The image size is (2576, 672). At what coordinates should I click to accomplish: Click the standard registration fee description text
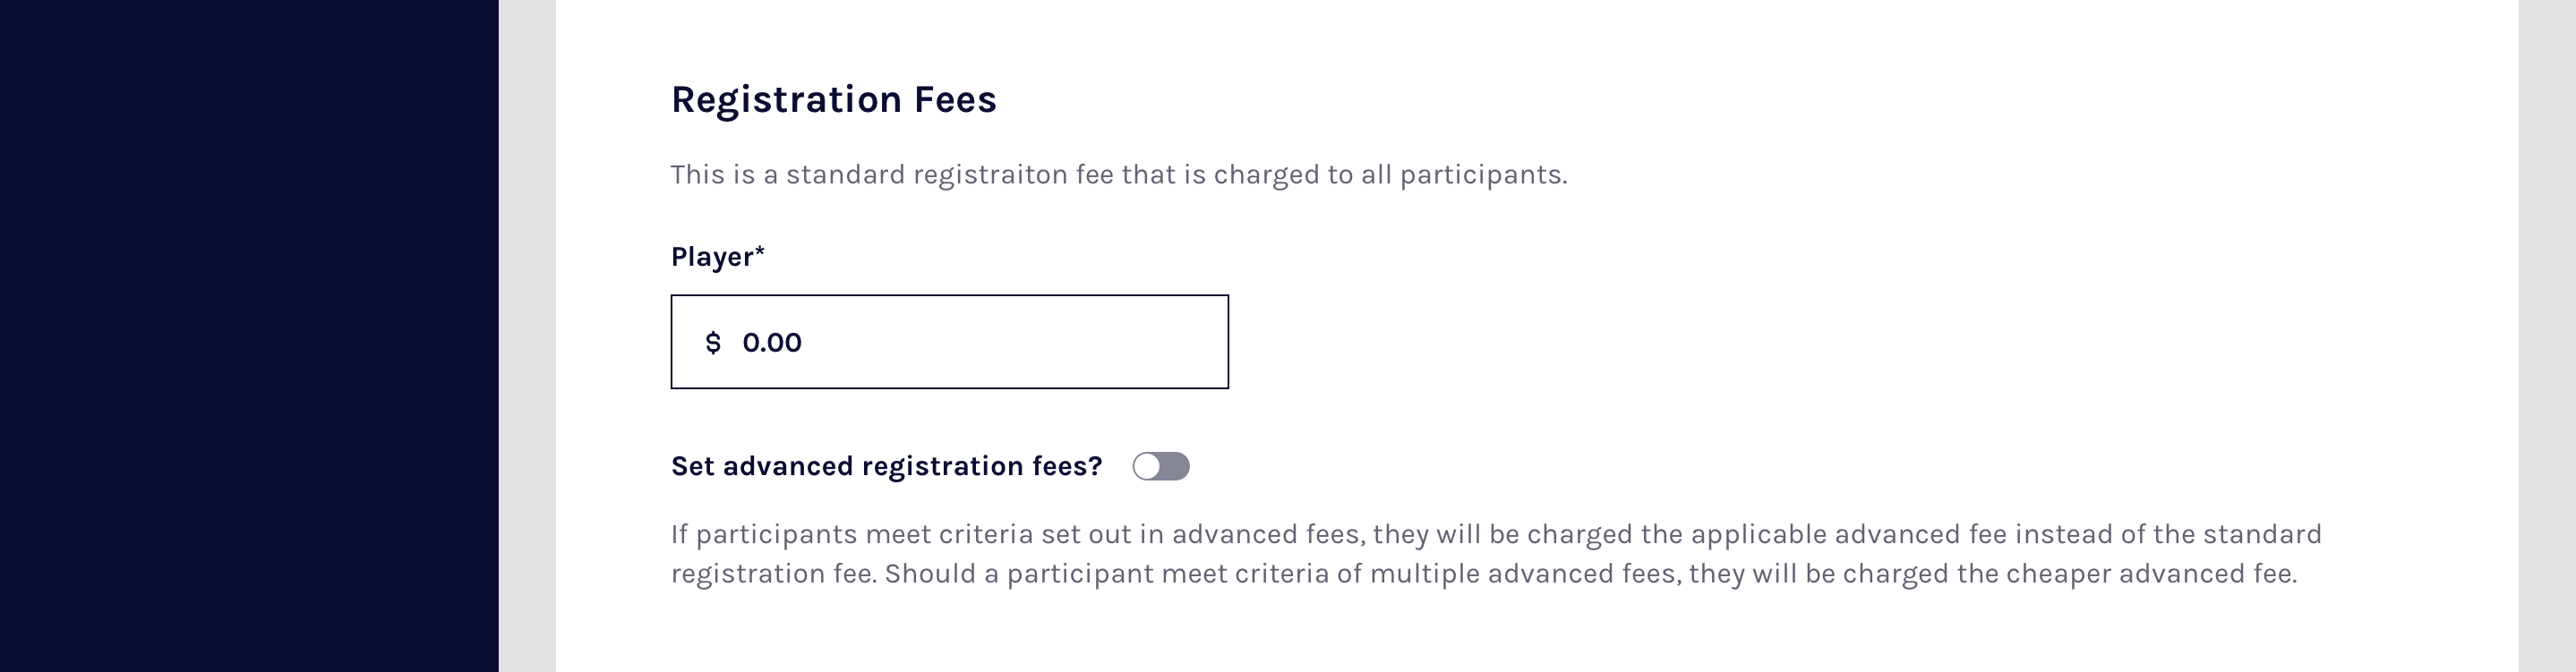click(1118, 175)
